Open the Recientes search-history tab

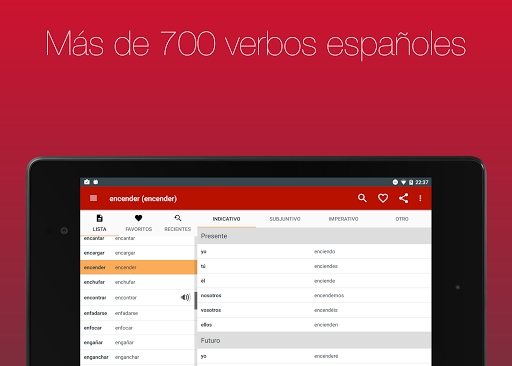(x=177, y=223)
